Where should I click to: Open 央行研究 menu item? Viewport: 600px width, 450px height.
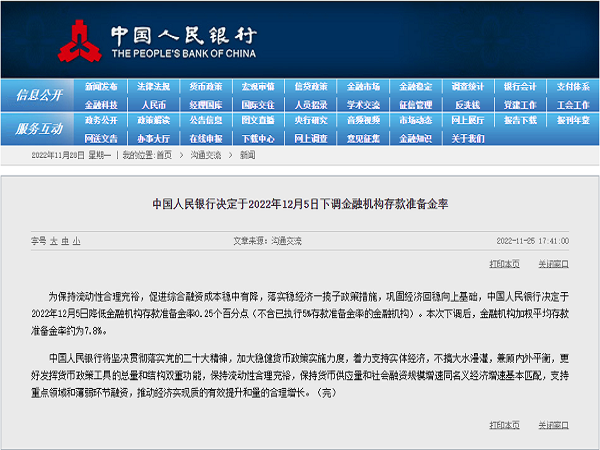(311, 121)
